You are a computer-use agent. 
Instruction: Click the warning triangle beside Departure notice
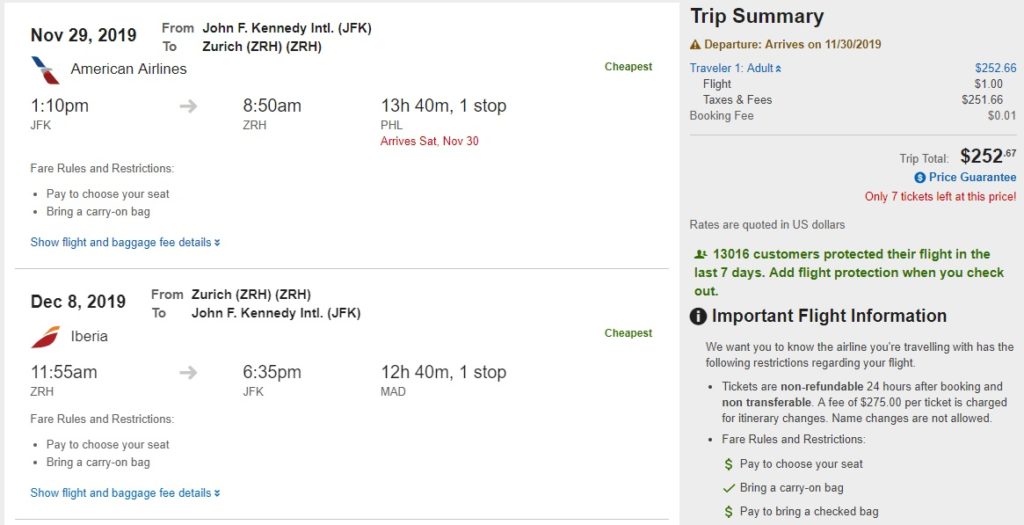(695, 45)
